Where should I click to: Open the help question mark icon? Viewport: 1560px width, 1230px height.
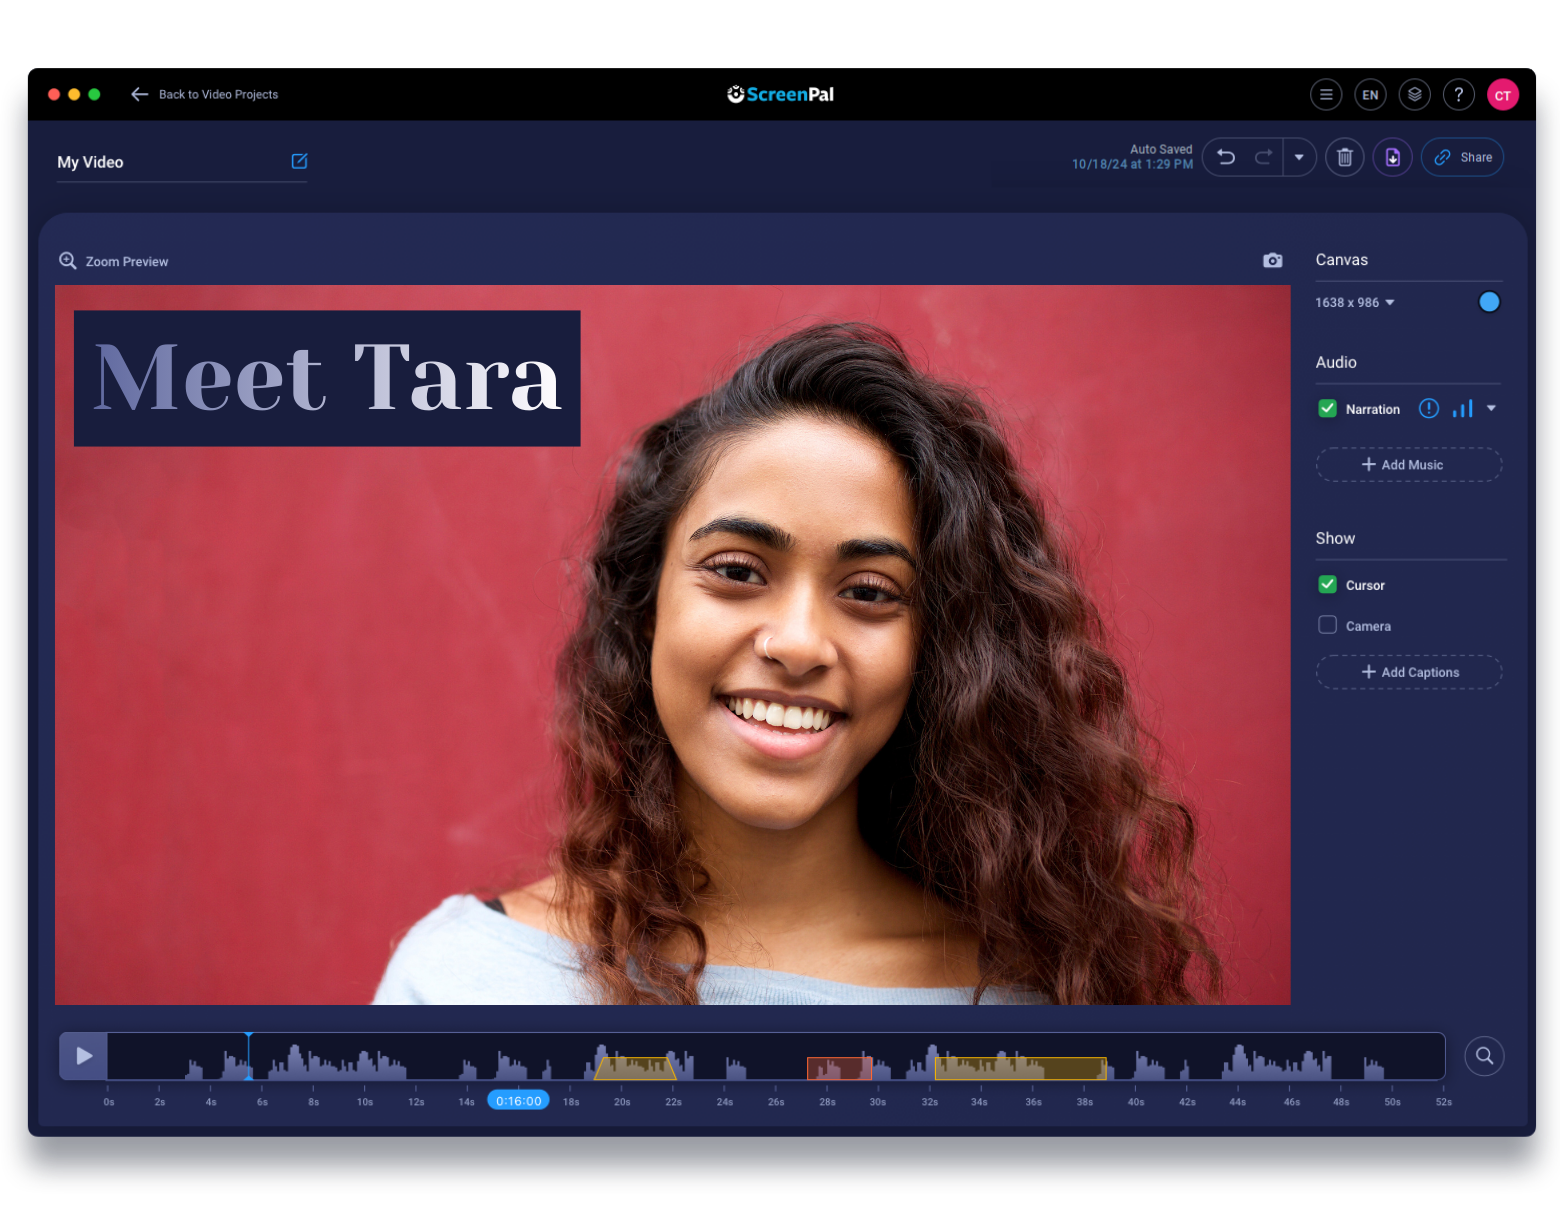[1458, 94]
